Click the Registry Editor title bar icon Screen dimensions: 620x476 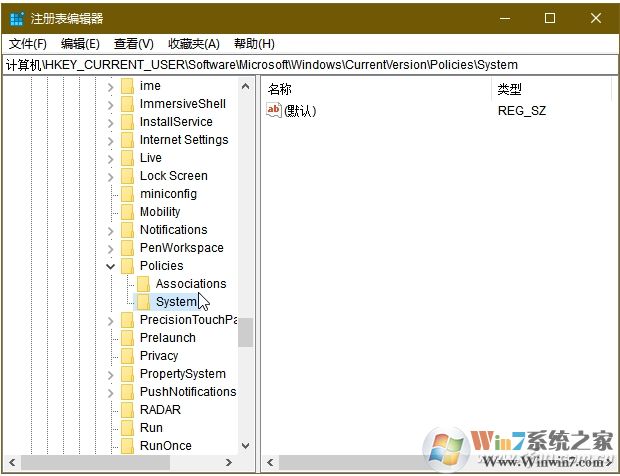click(x=17, y=18)
